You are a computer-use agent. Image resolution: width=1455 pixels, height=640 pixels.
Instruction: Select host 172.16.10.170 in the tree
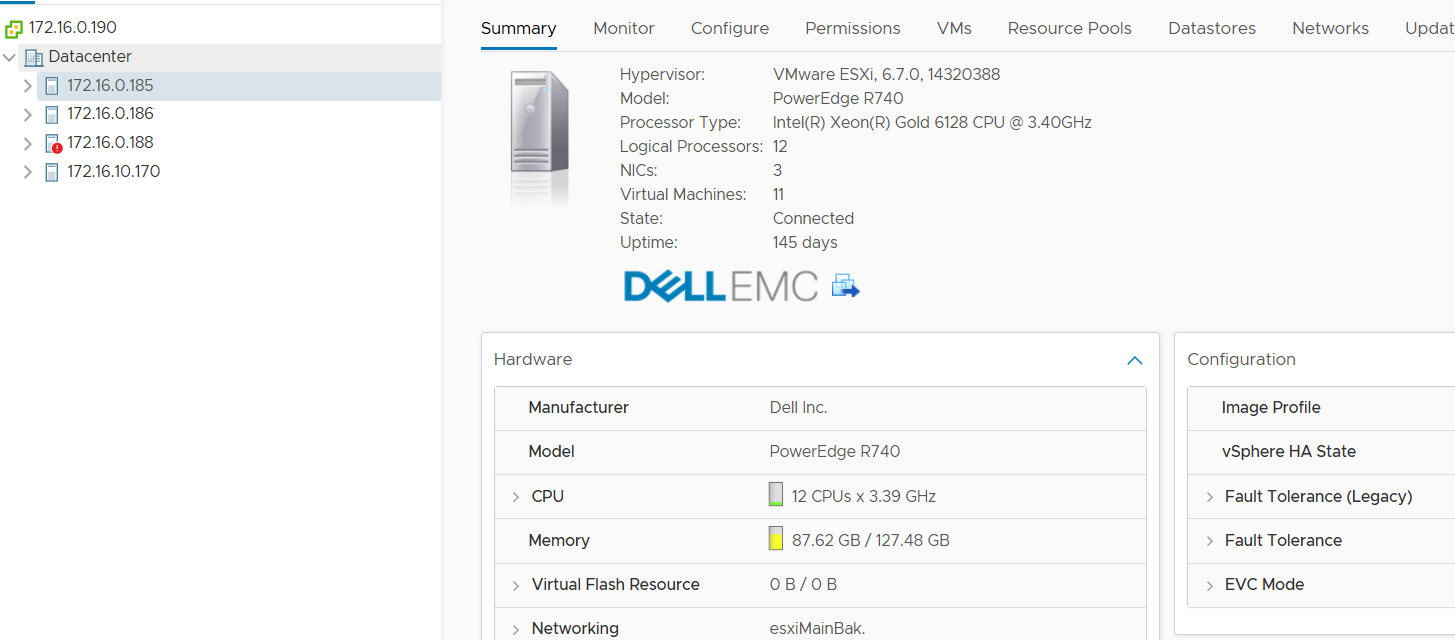pos(114,172)
